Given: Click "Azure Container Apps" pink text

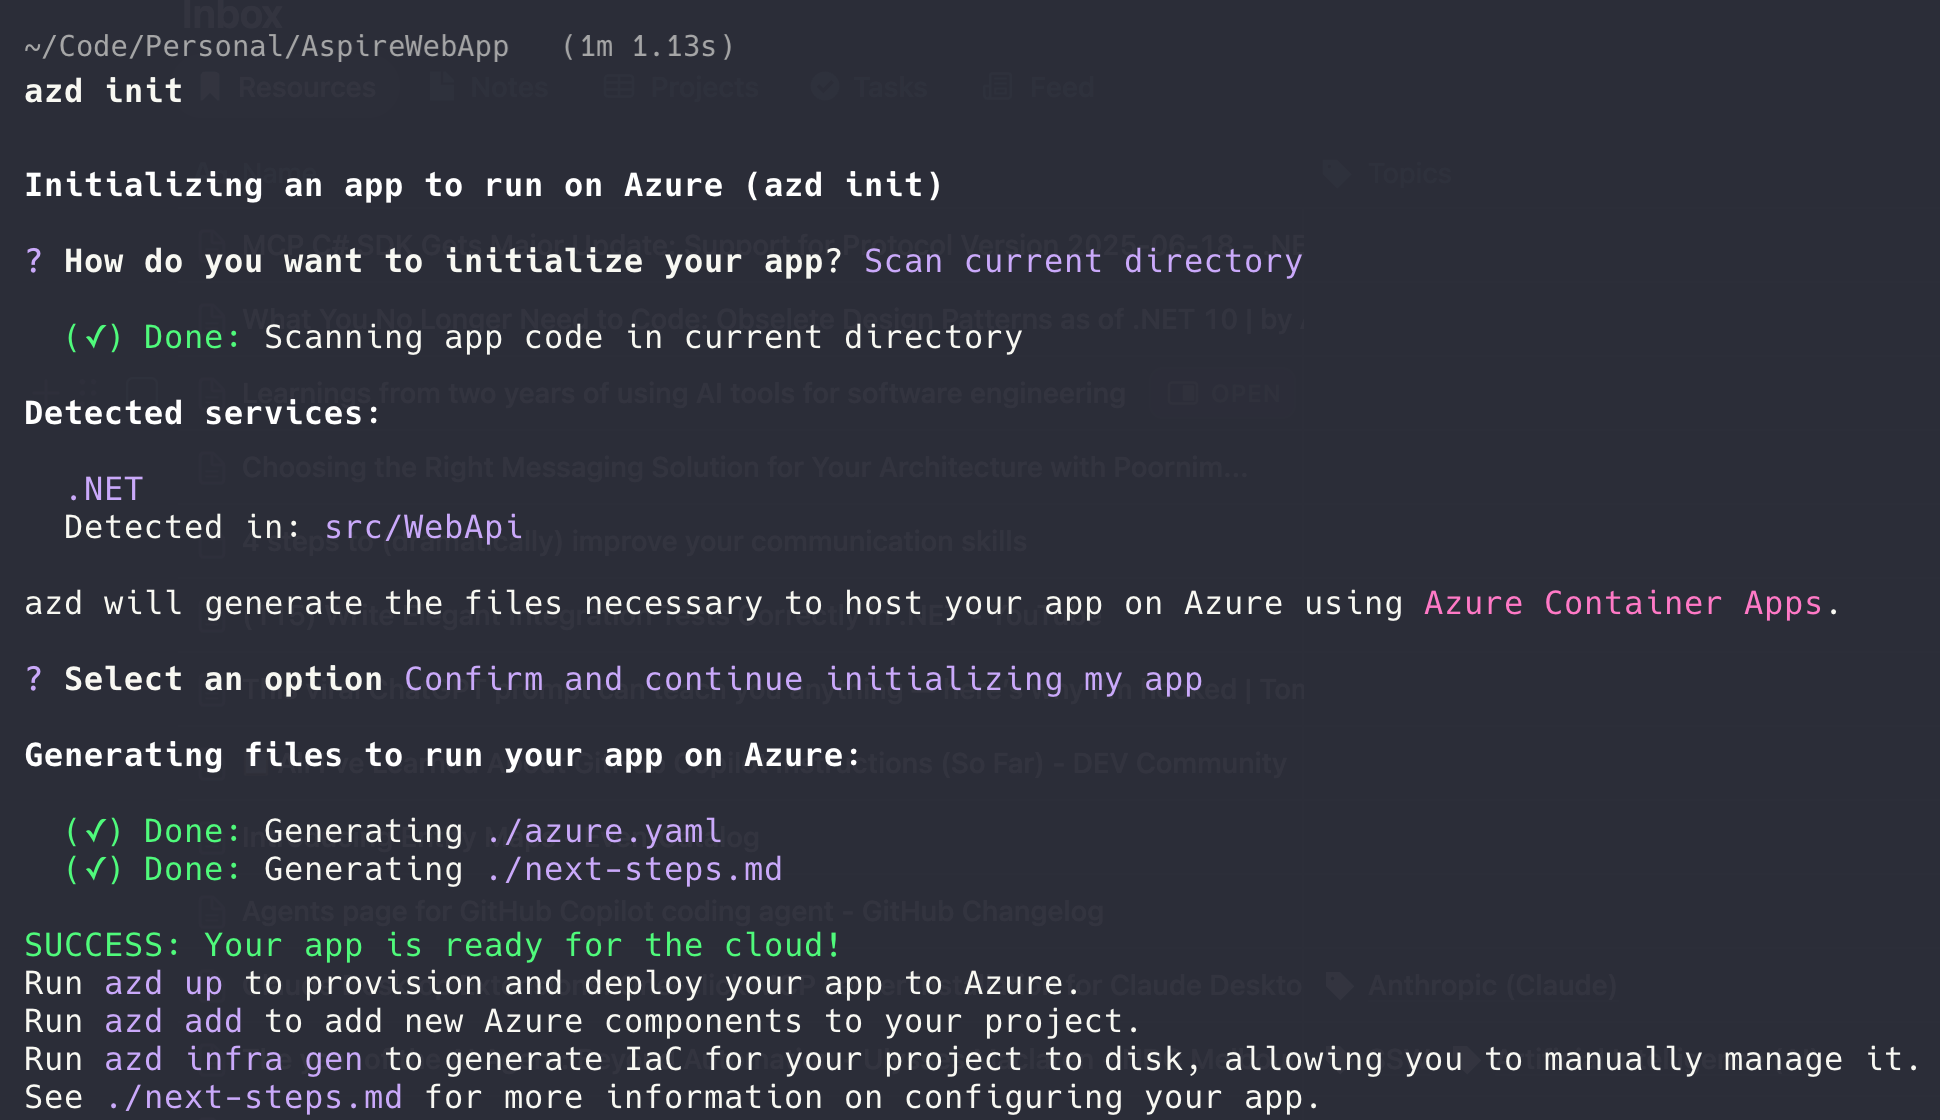Looking at the screenshot, I should click(1623, 604).
